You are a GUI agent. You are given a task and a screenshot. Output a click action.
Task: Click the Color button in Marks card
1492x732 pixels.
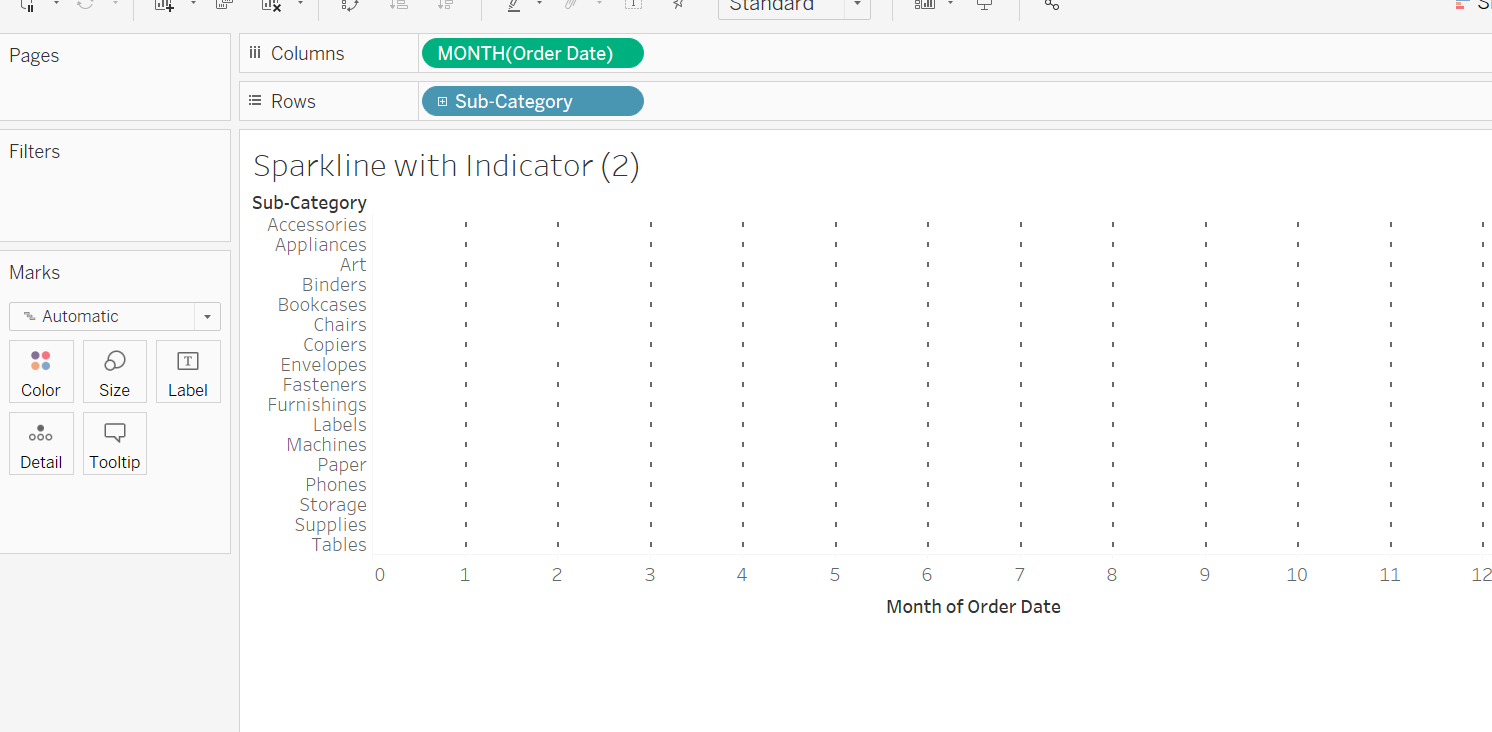[x=41, y=373]
